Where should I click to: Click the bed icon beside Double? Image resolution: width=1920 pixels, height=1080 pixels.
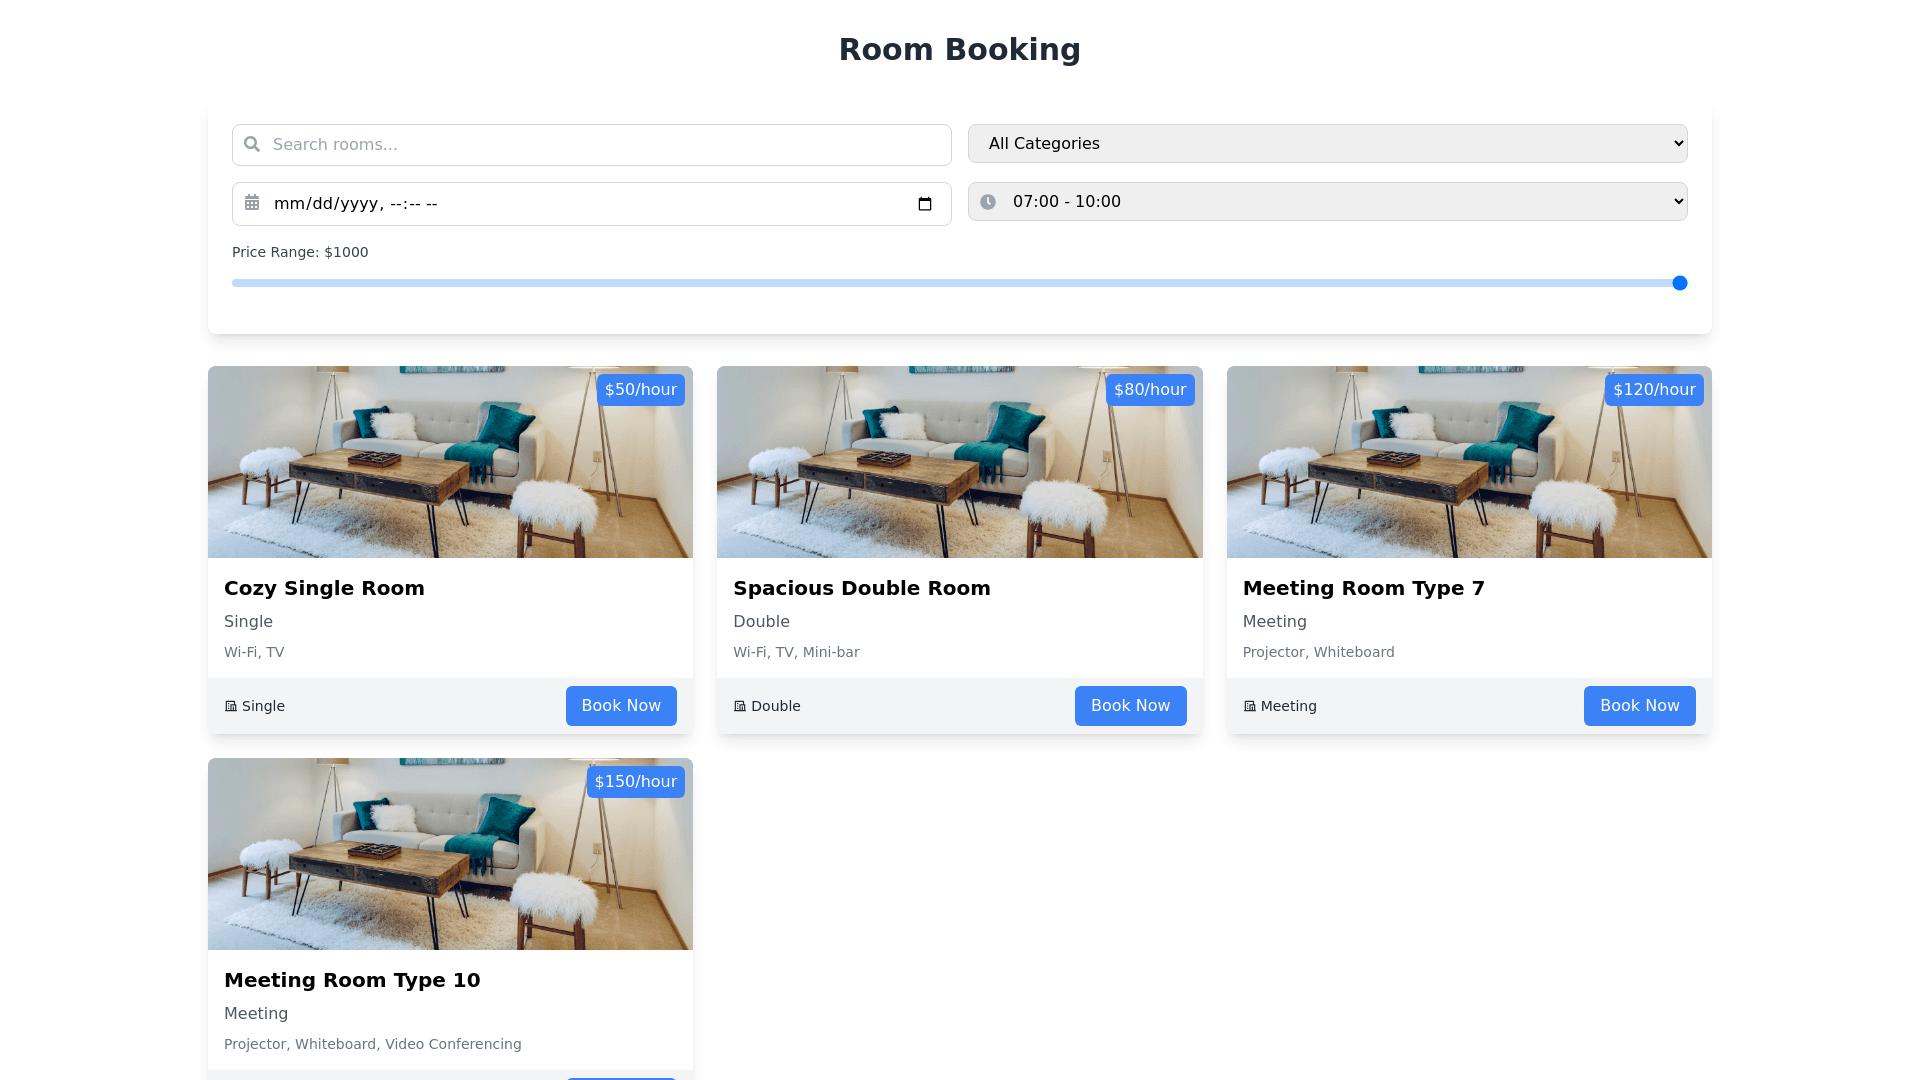740,706
